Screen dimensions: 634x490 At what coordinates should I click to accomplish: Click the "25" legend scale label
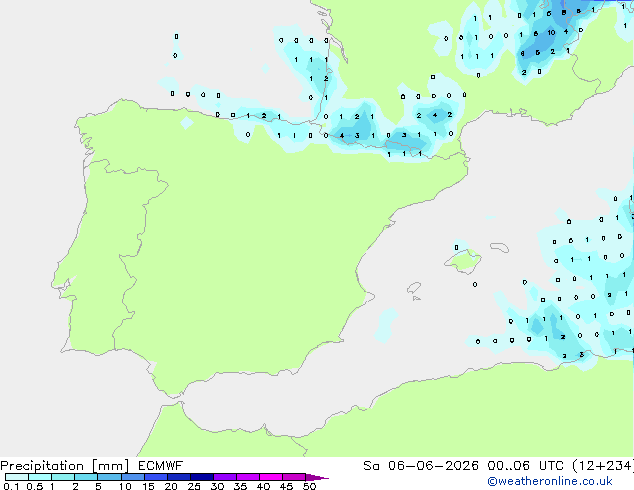[x=194, y=486]
